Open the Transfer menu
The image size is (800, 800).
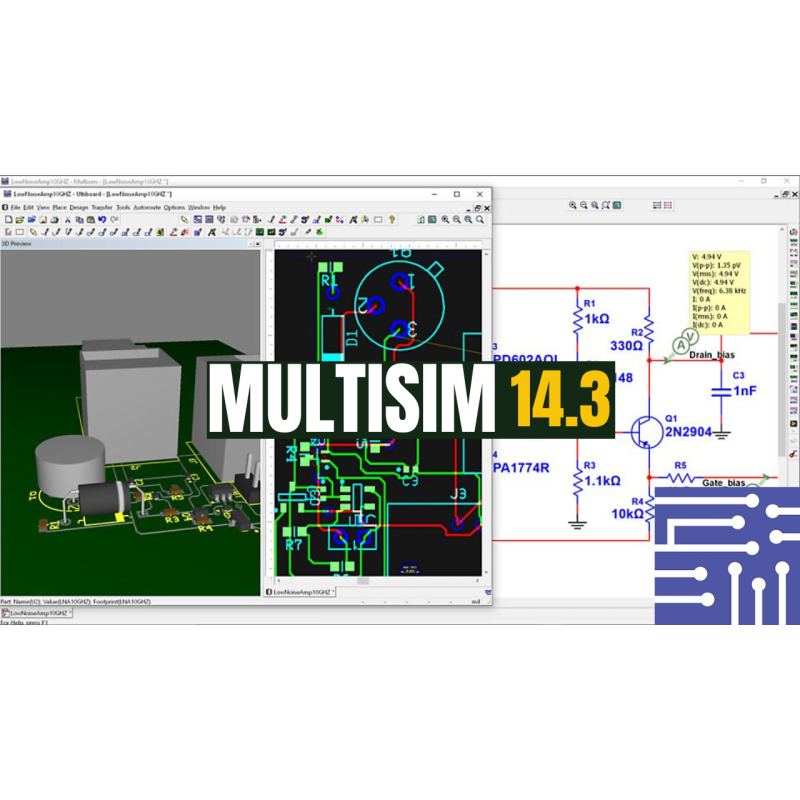point(102,207)
